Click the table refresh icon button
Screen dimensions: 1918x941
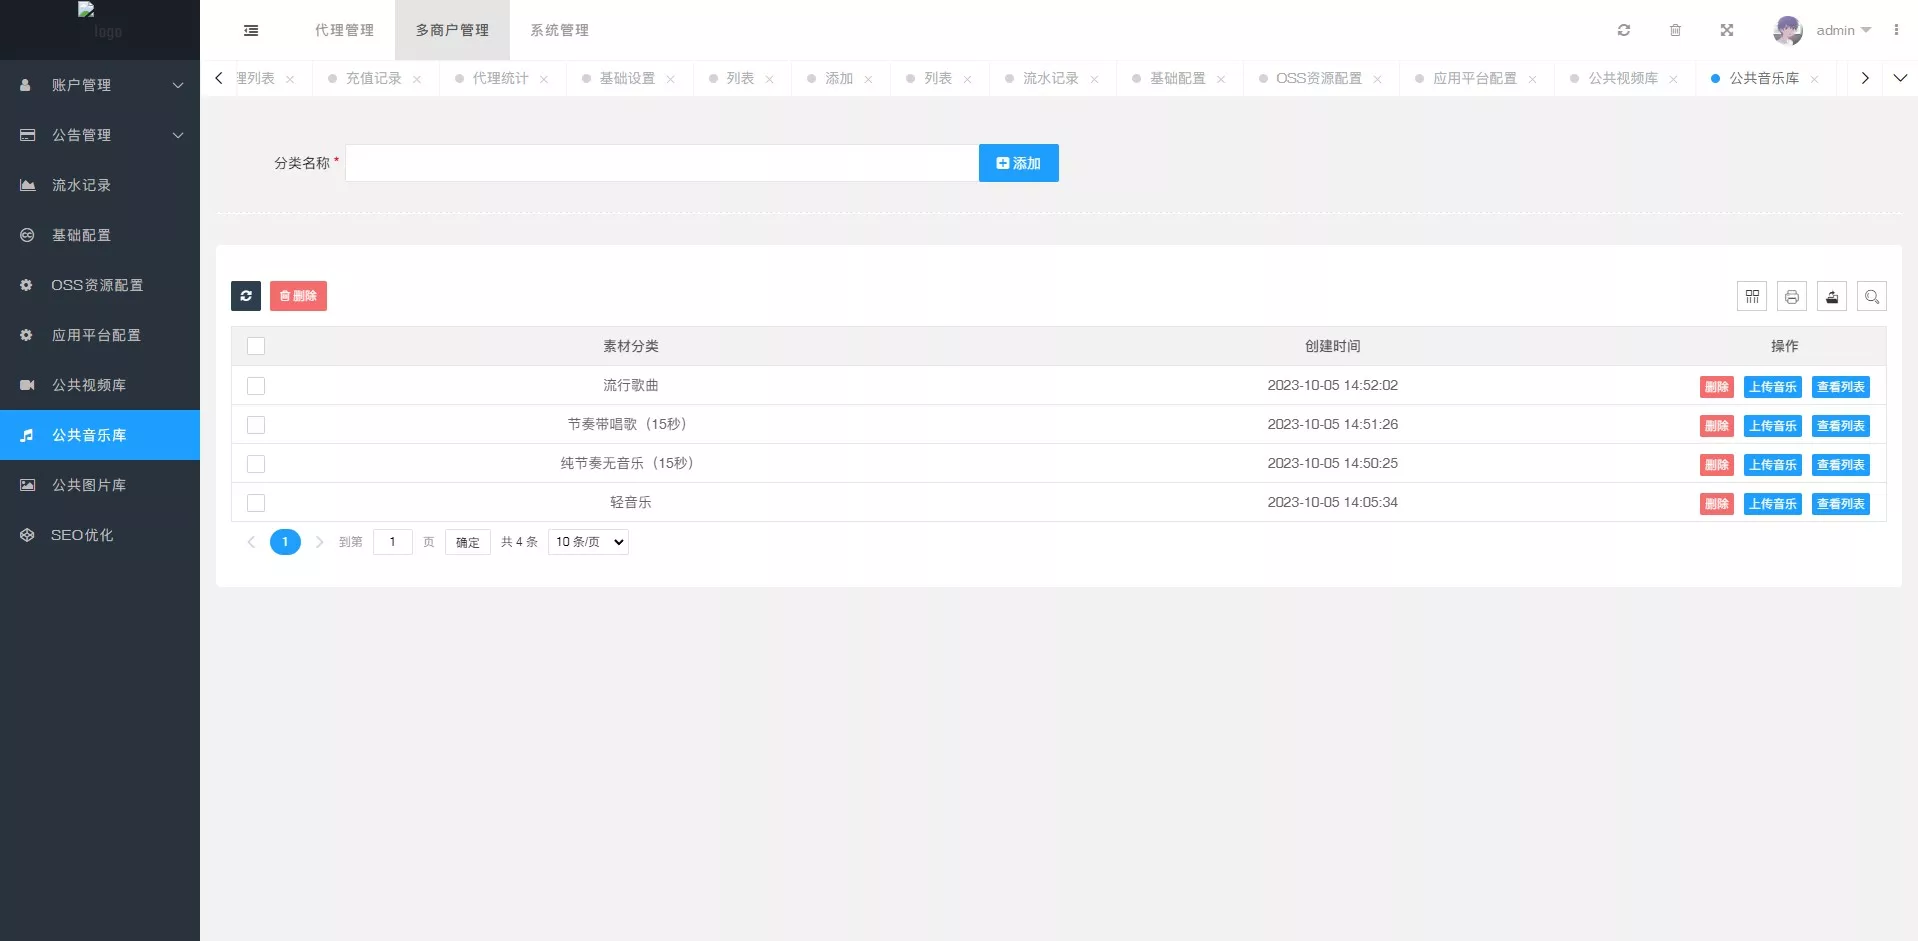(246, 296)
